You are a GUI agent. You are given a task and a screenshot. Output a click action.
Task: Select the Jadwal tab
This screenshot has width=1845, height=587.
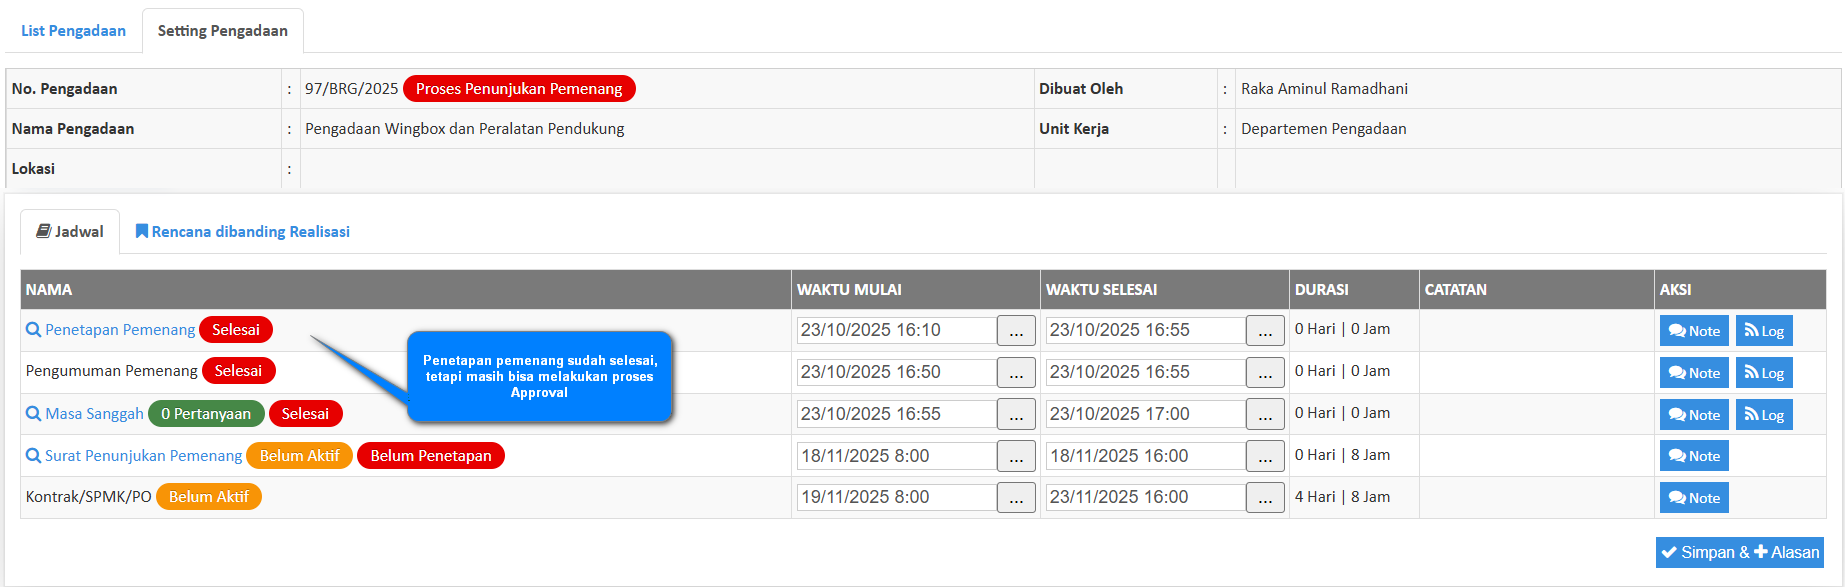tap(70, 232)
